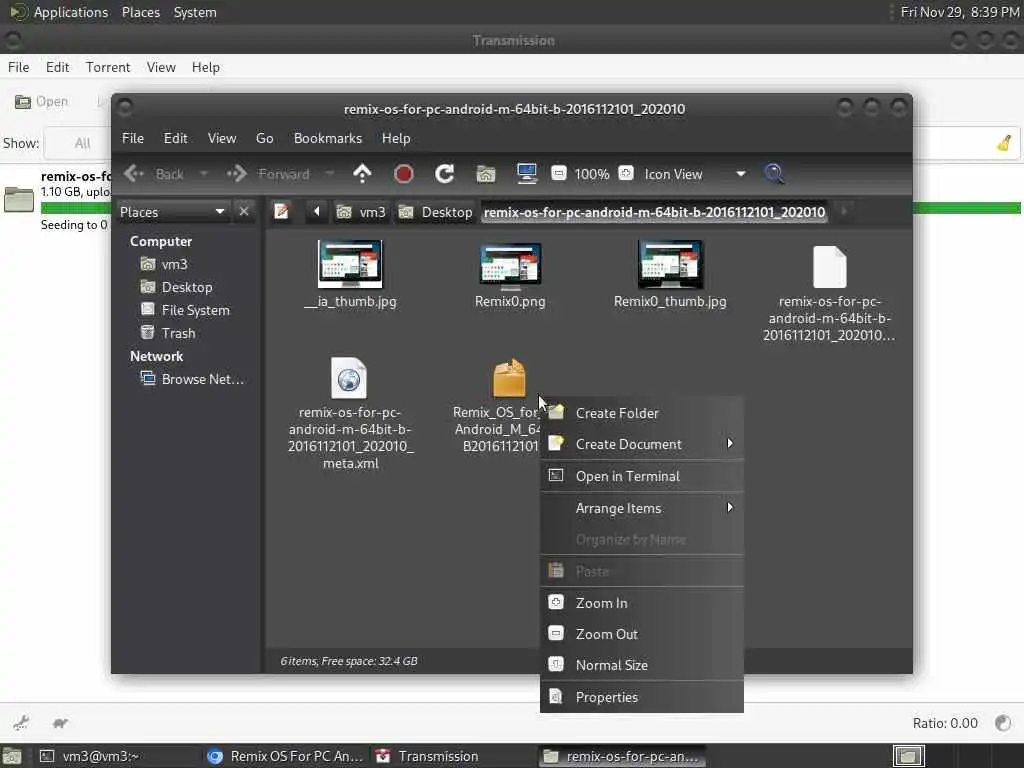1024x768 pixels.
Task: Click the vm3 path bar button
Action: [x=361, y=212]
